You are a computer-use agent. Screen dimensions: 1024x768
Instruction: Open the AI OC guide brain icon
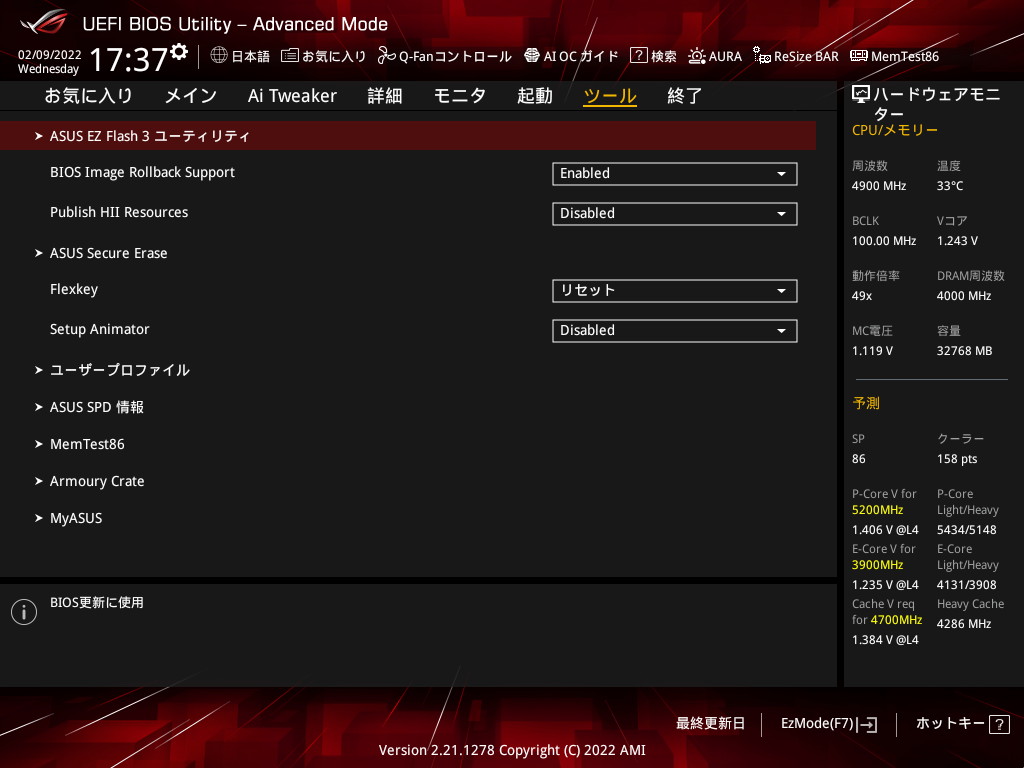[532, 56]
